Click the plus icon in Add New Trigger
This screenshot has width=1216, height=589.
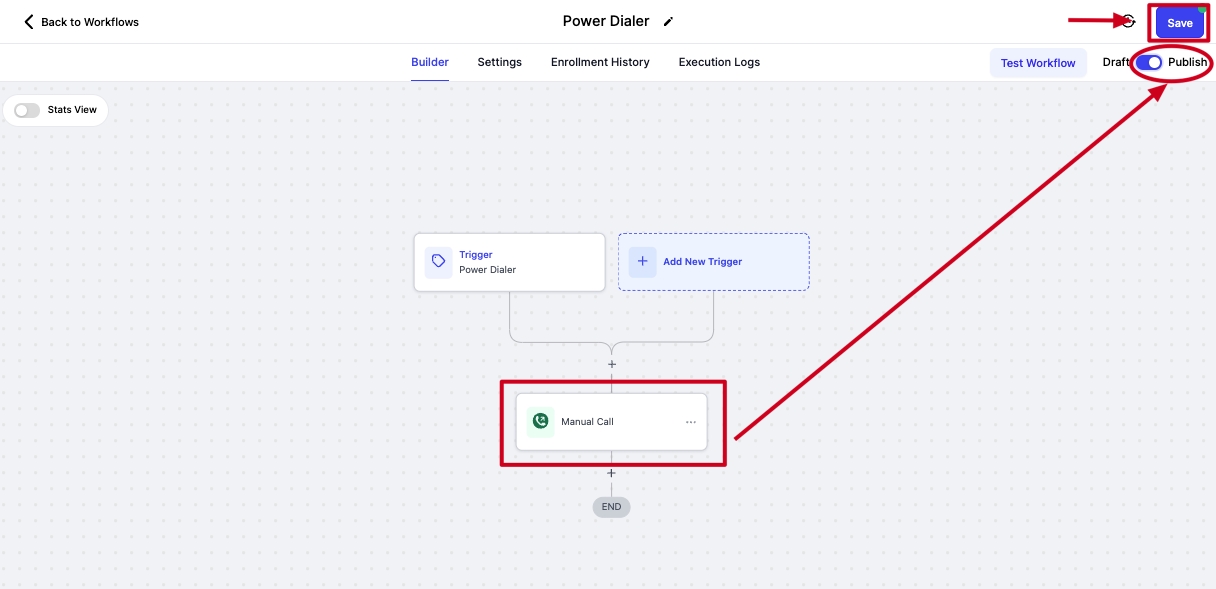point(642,262)
